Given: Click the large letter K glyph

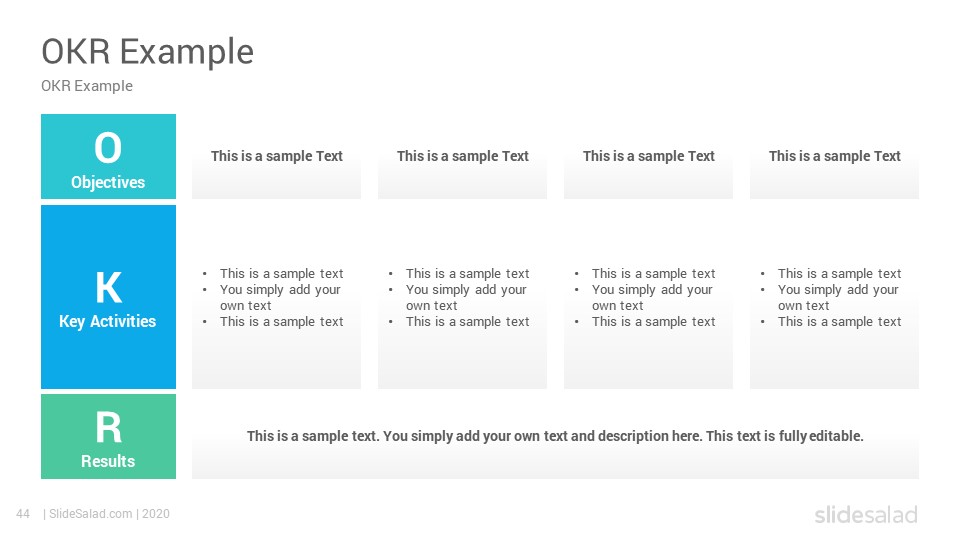Looking at the screenshot, I should pos(108,288).
